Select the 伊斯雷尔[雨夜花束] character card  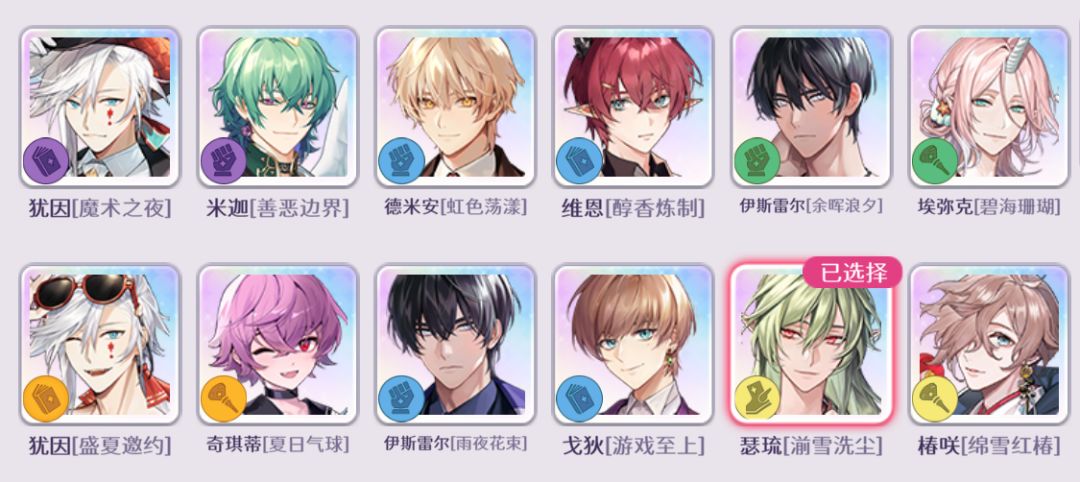pos(456,344)
